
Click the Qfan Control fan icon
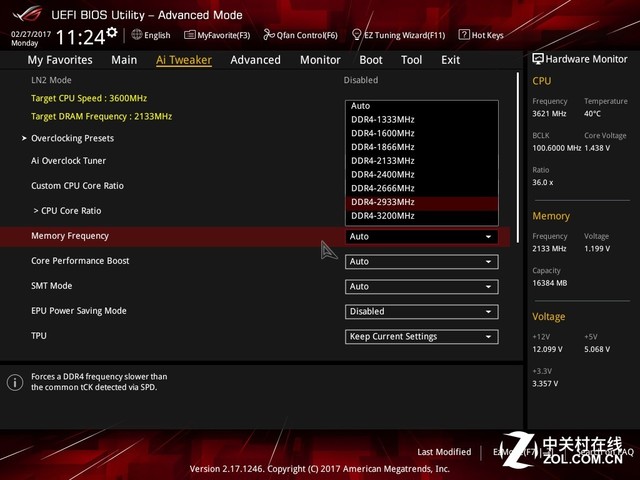coord(269,35)
